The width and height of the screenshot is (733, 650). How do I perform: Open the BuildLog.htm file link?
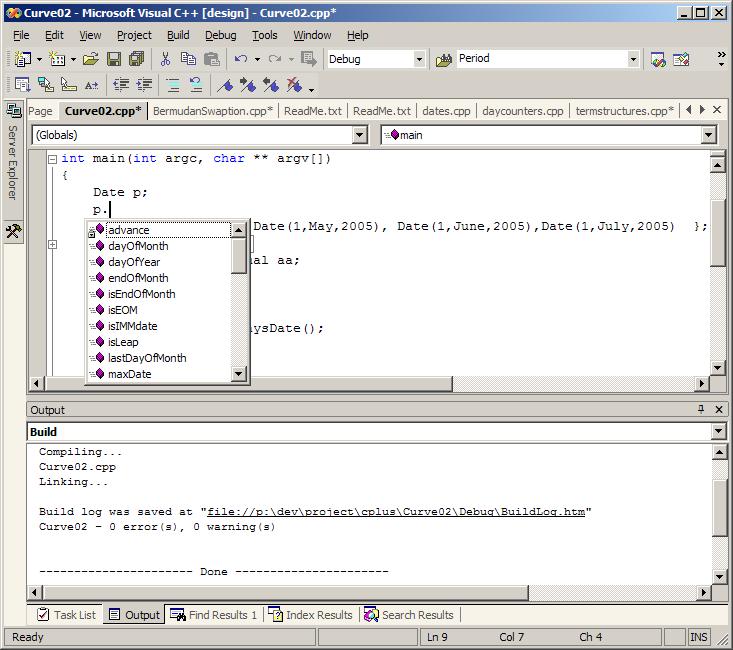[x=396, y=511]
